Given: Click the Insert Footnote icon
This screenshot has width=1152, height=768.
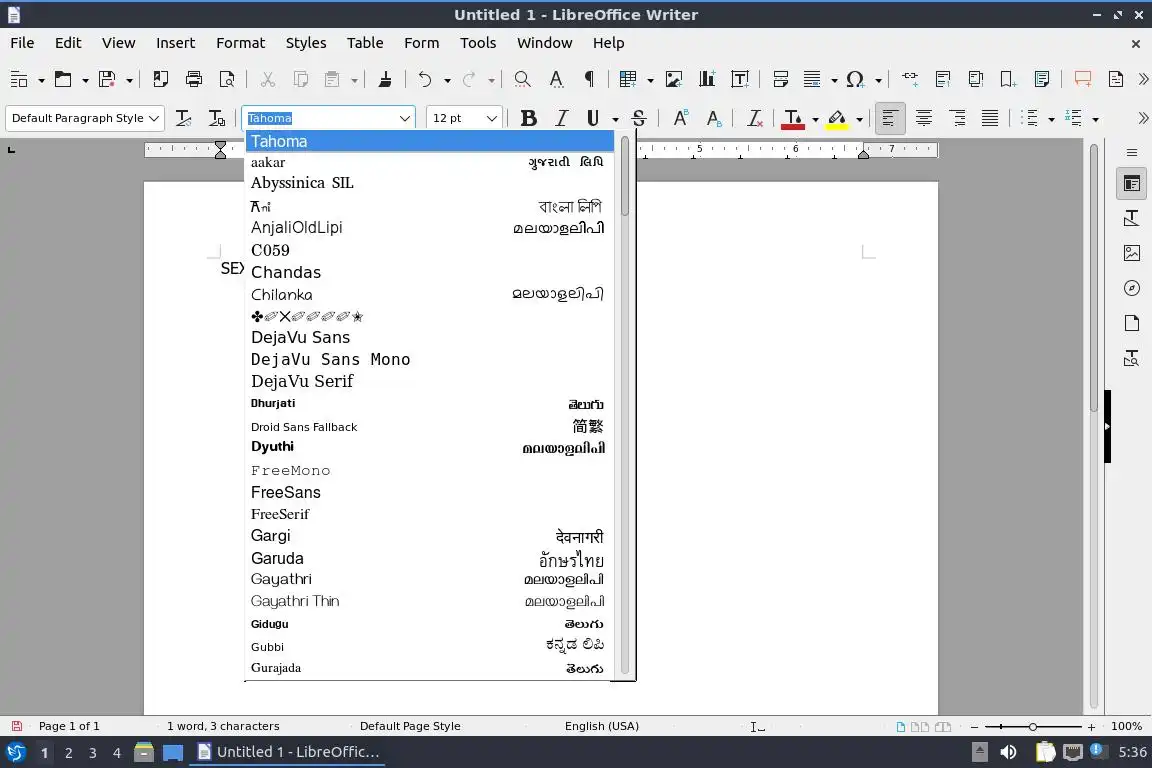Looking at the screenshot, I should click(x=943, y=79).
